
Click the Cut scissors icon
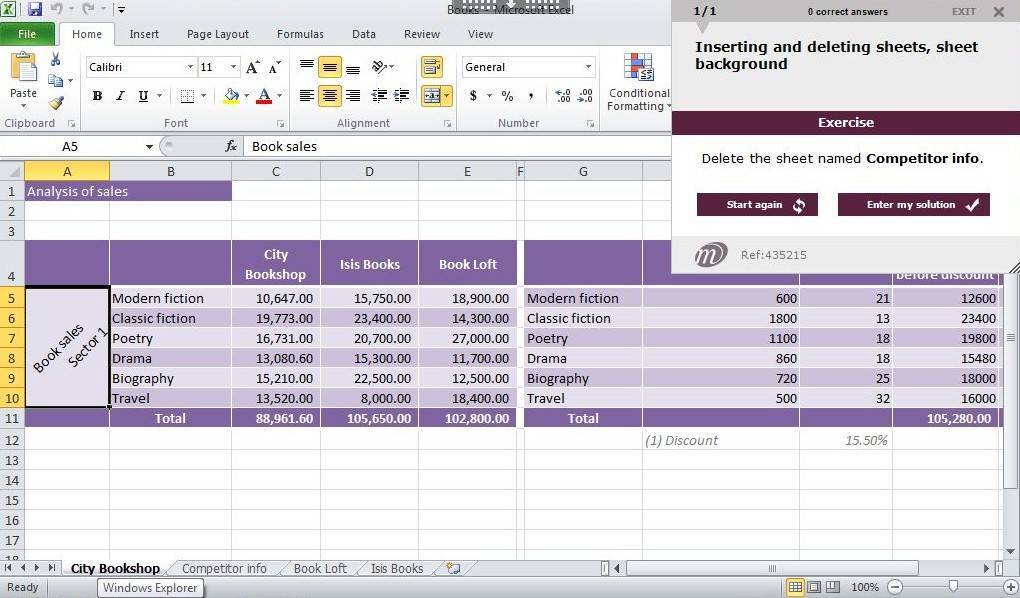point(55,60)
